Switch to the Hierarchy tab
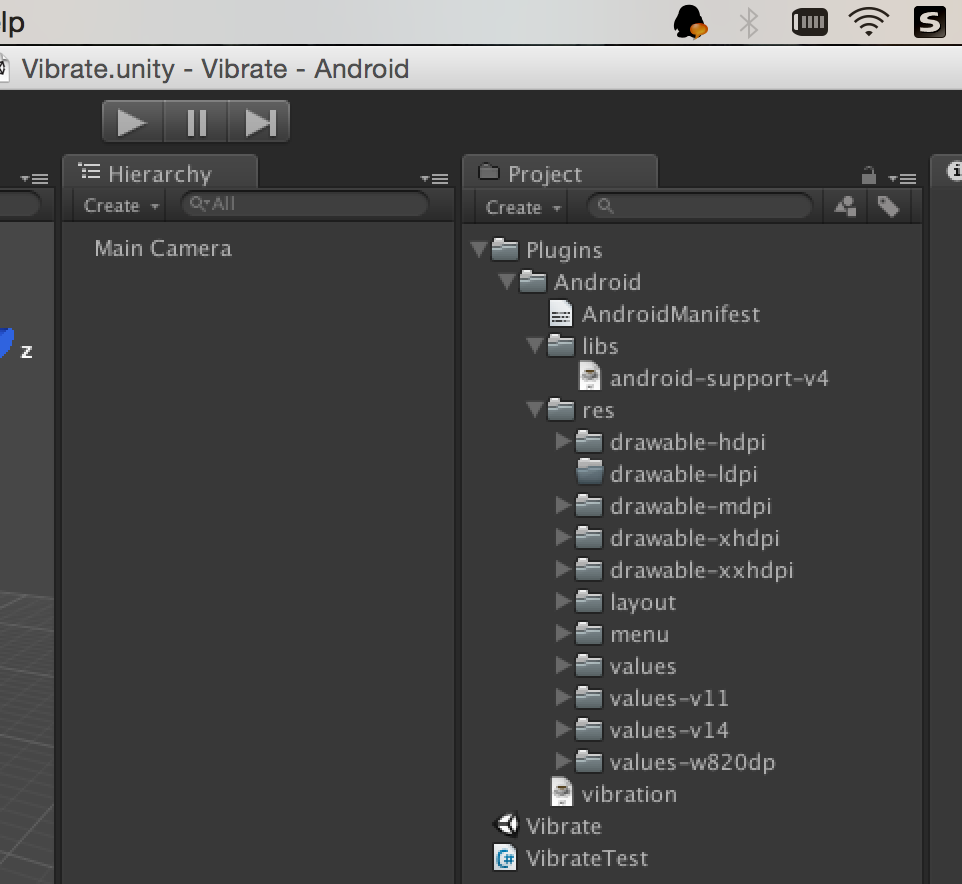Screen dimensions: 962x884 pyautogui.click(x=160, y=172)
